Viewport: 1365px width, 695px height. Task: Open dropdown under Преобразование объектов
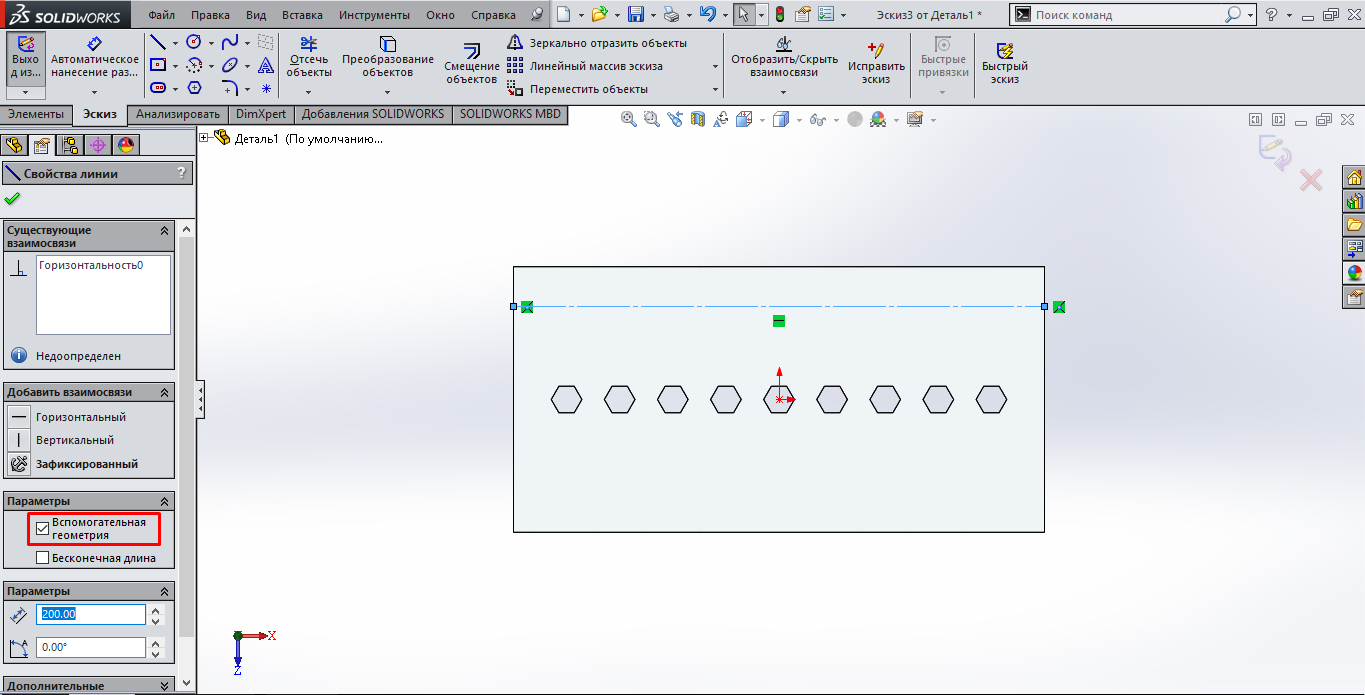388,91
